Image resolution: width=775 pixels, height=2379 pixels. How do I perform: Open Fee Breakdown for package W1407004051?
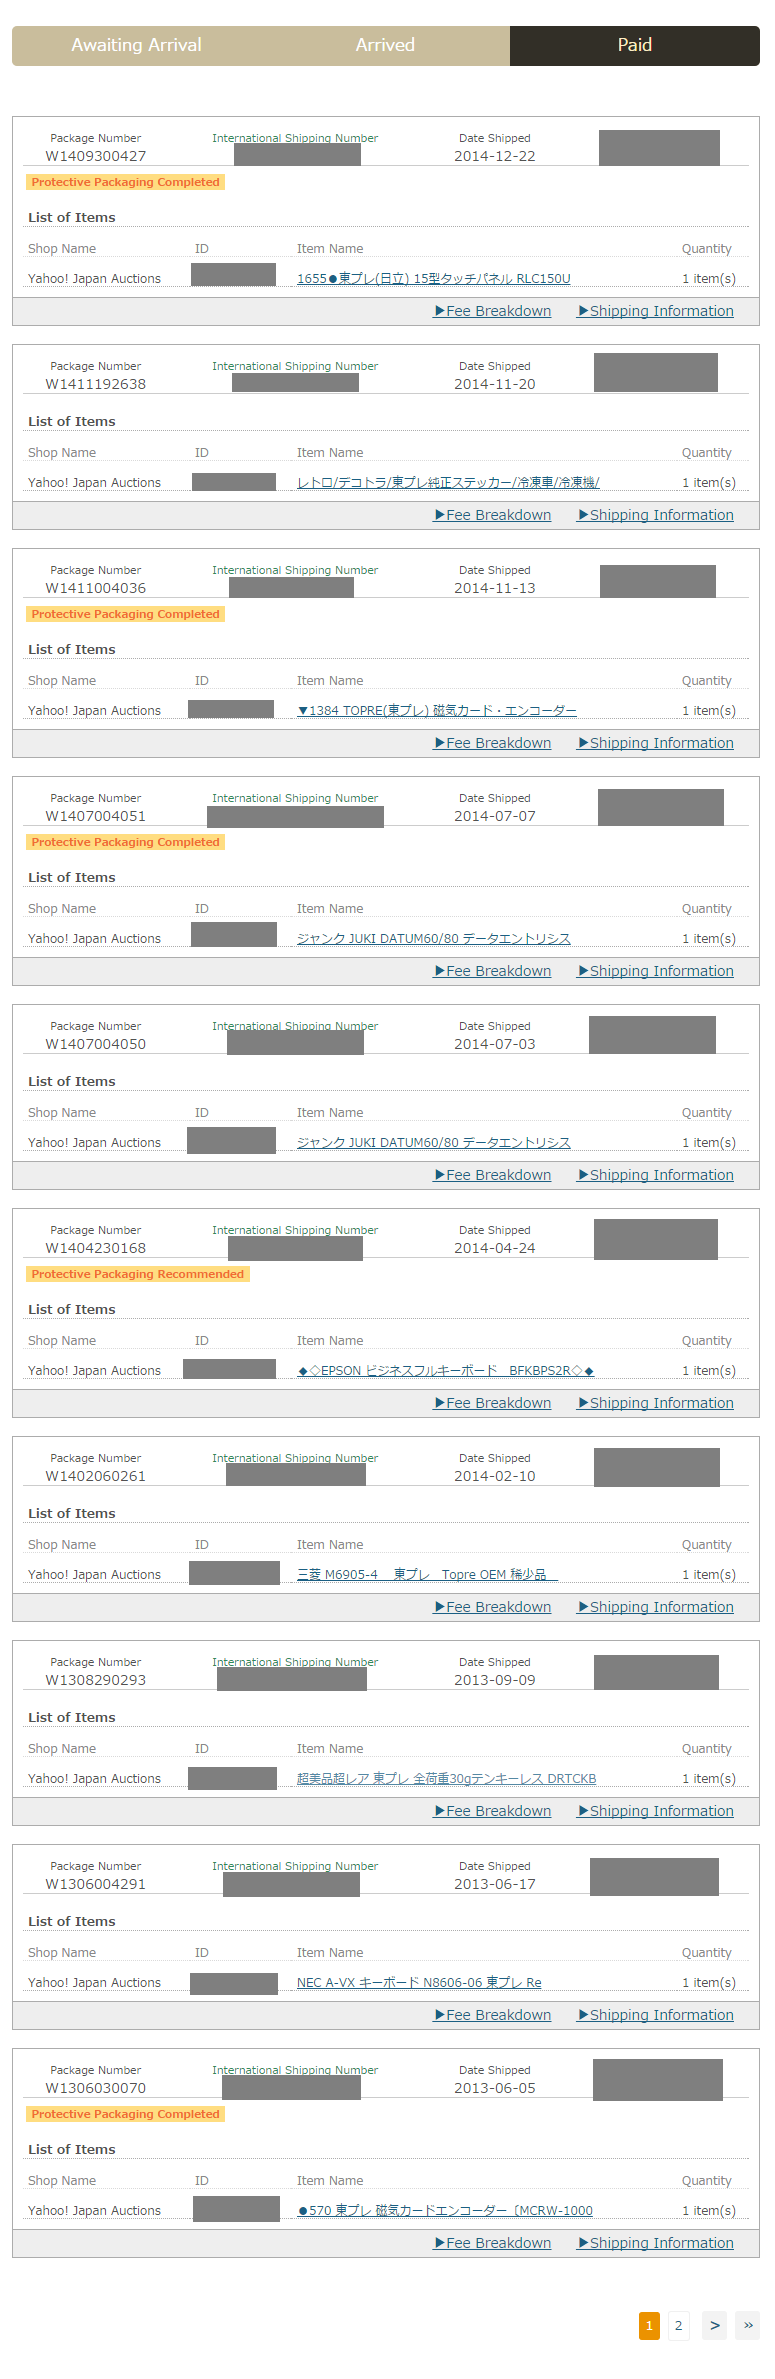pos(493,971)
